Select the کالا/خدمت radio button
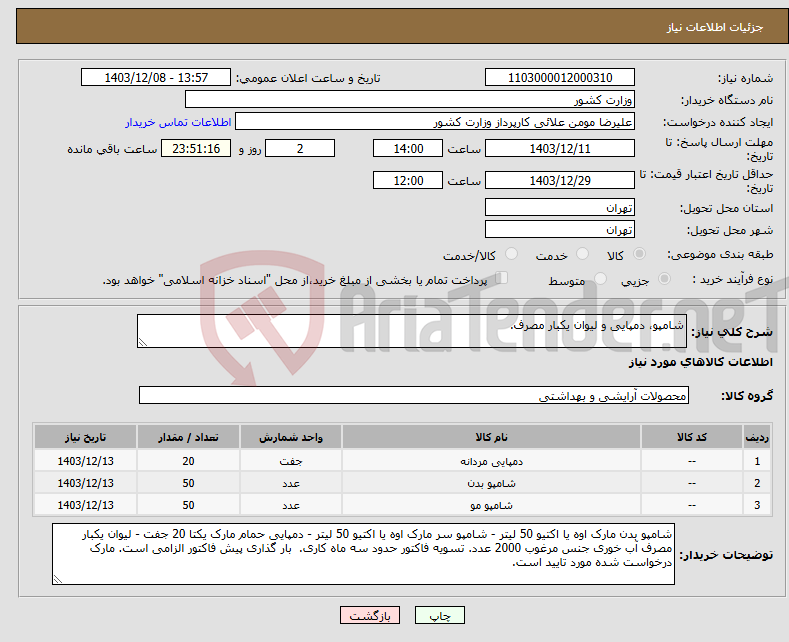This screenshot has height=642, width=789. 511,254
